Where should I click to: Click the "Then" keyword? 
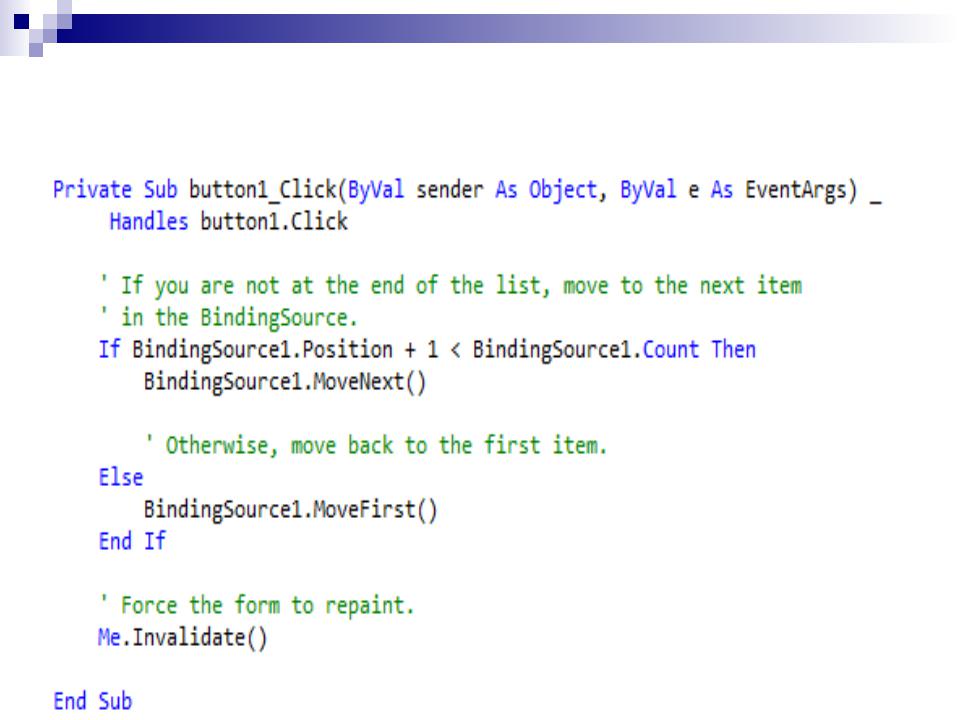(x=733, y=350)
